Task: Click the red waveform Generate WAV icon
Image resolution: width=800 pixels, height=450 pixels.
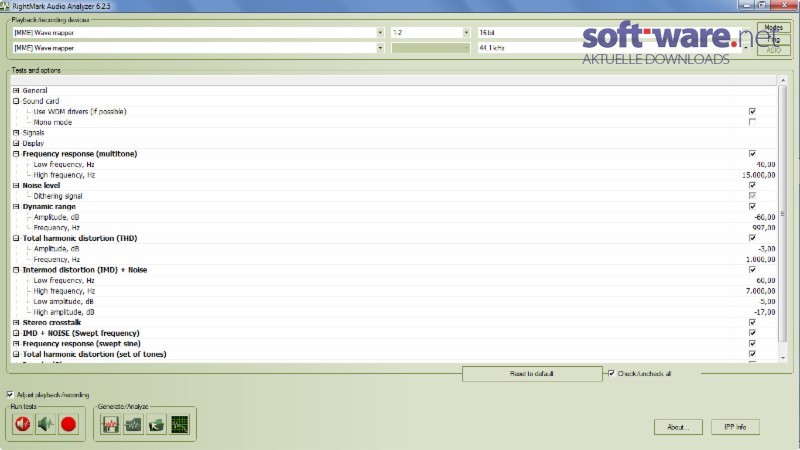Action: pos(110,424)
